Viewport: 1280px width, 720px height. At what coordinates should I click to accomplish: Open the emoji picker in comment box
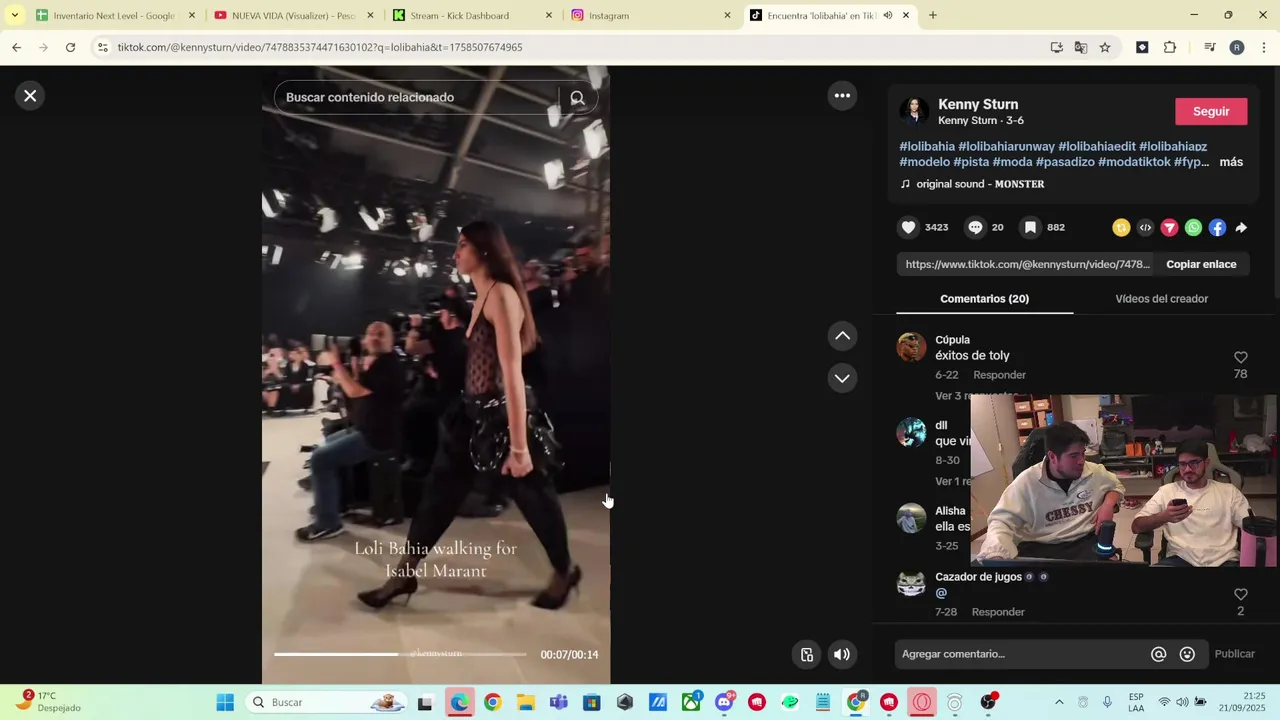[1187, 654]
